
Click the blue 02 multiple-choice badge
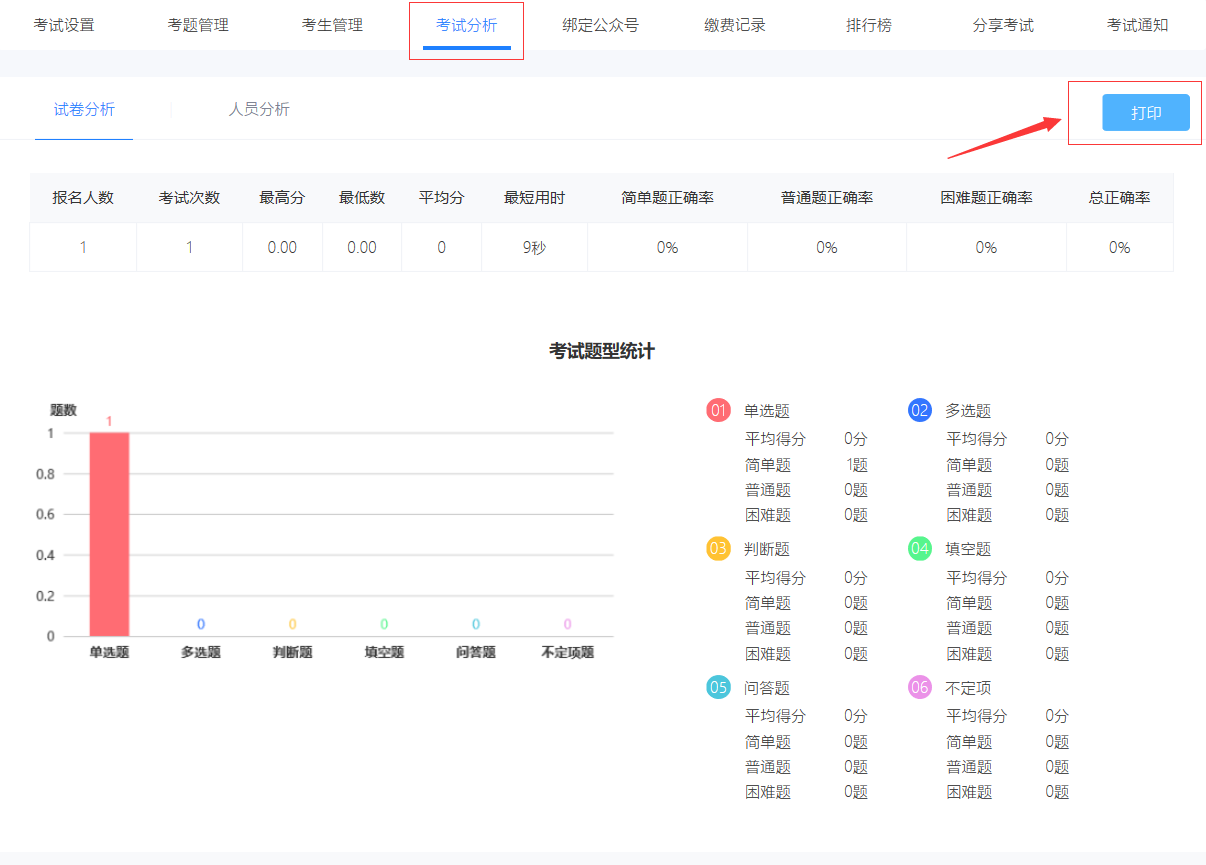coord(920,410)
